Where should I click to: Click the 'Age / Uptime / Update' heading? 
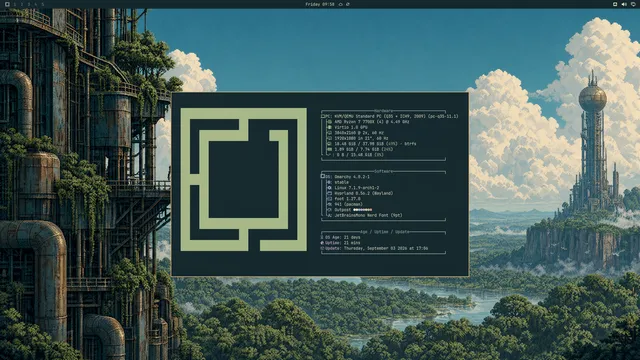pyautogui.click(x=384, y=232)
